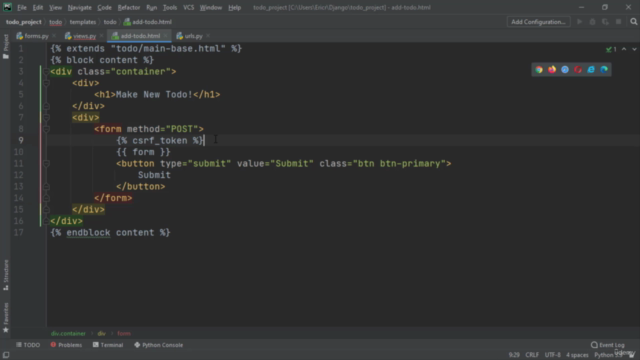
Task: Click templates breadcrumb in navigation bar
Action: pyautogui.click(x=83, y=22)
